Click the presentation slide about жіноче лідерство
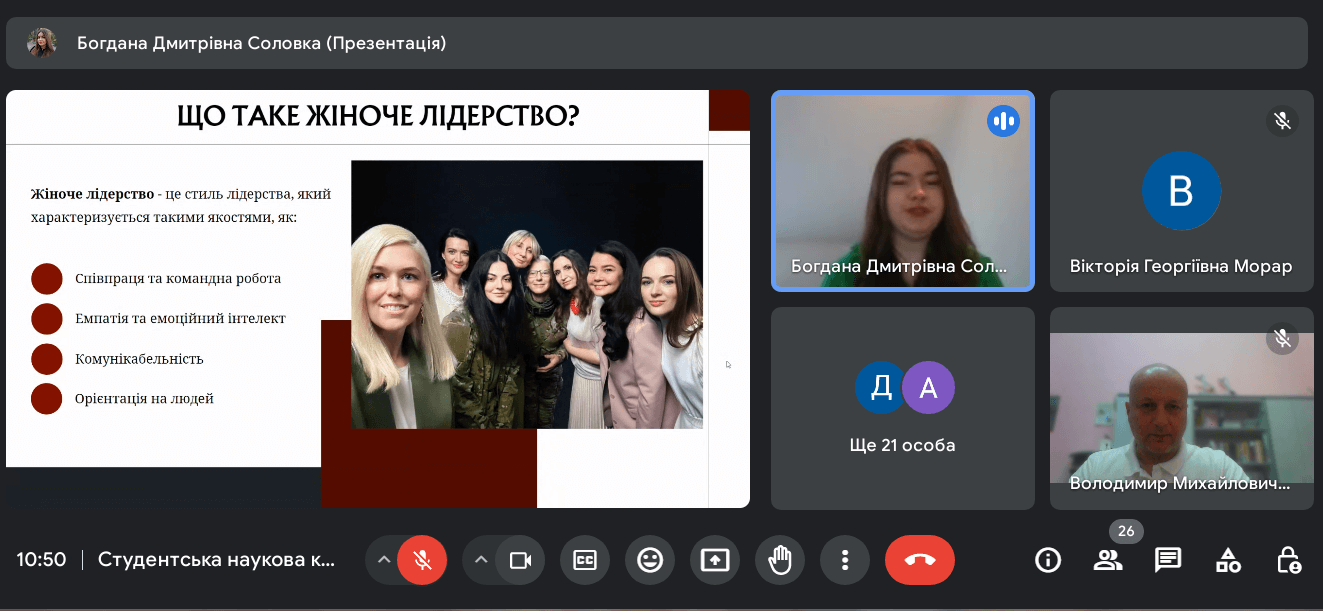The image size is (1323, 611). click(377, 298)
